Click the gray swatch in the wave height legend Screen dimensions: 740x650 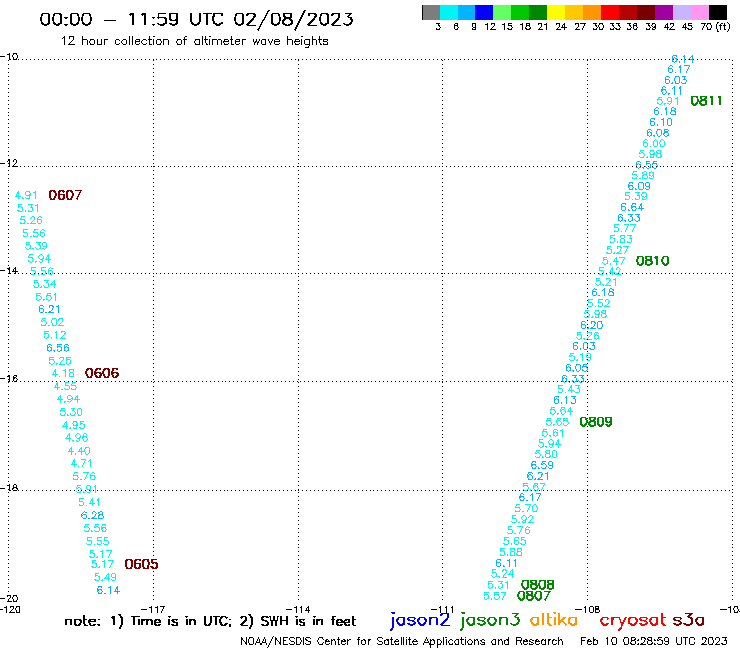431,12
